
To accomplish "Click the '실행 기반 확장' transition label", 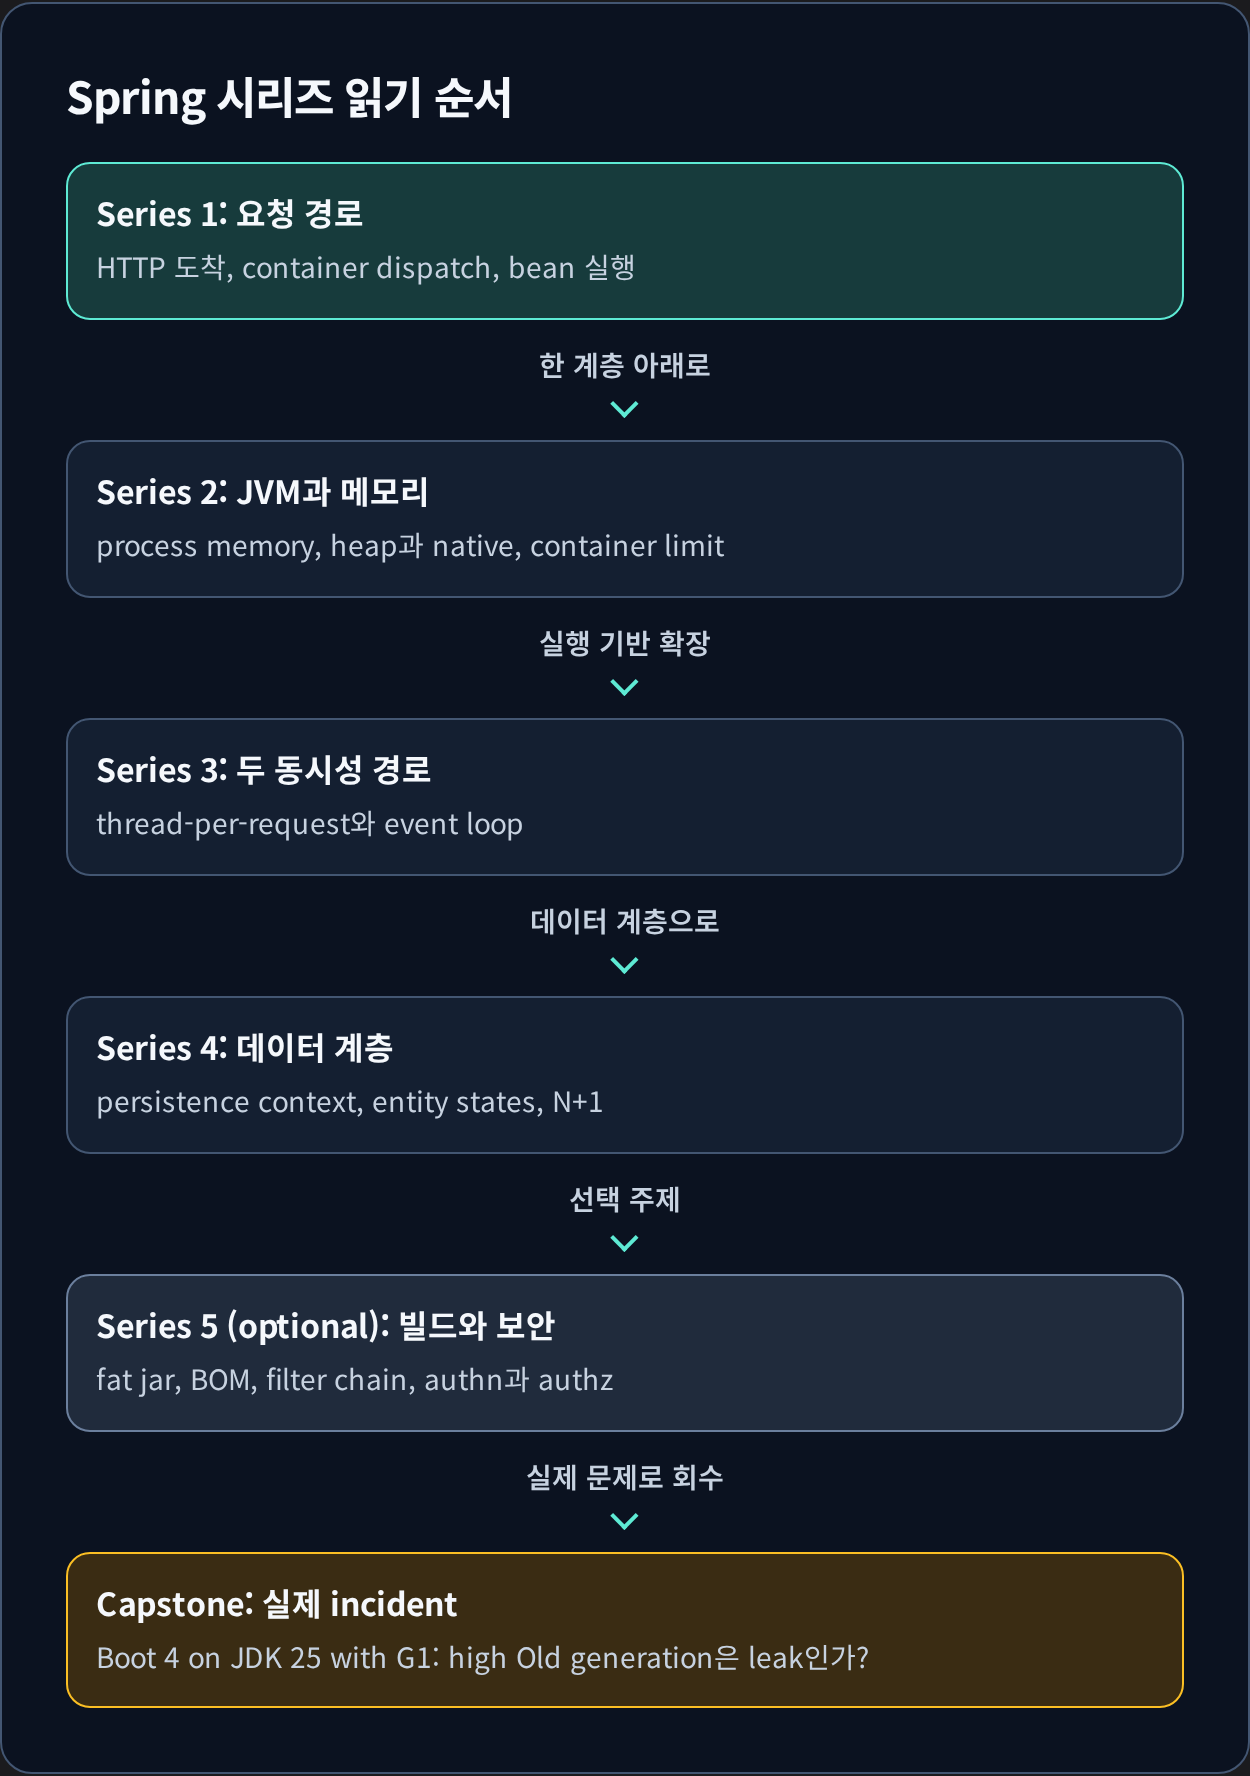I will click(625, 643).
